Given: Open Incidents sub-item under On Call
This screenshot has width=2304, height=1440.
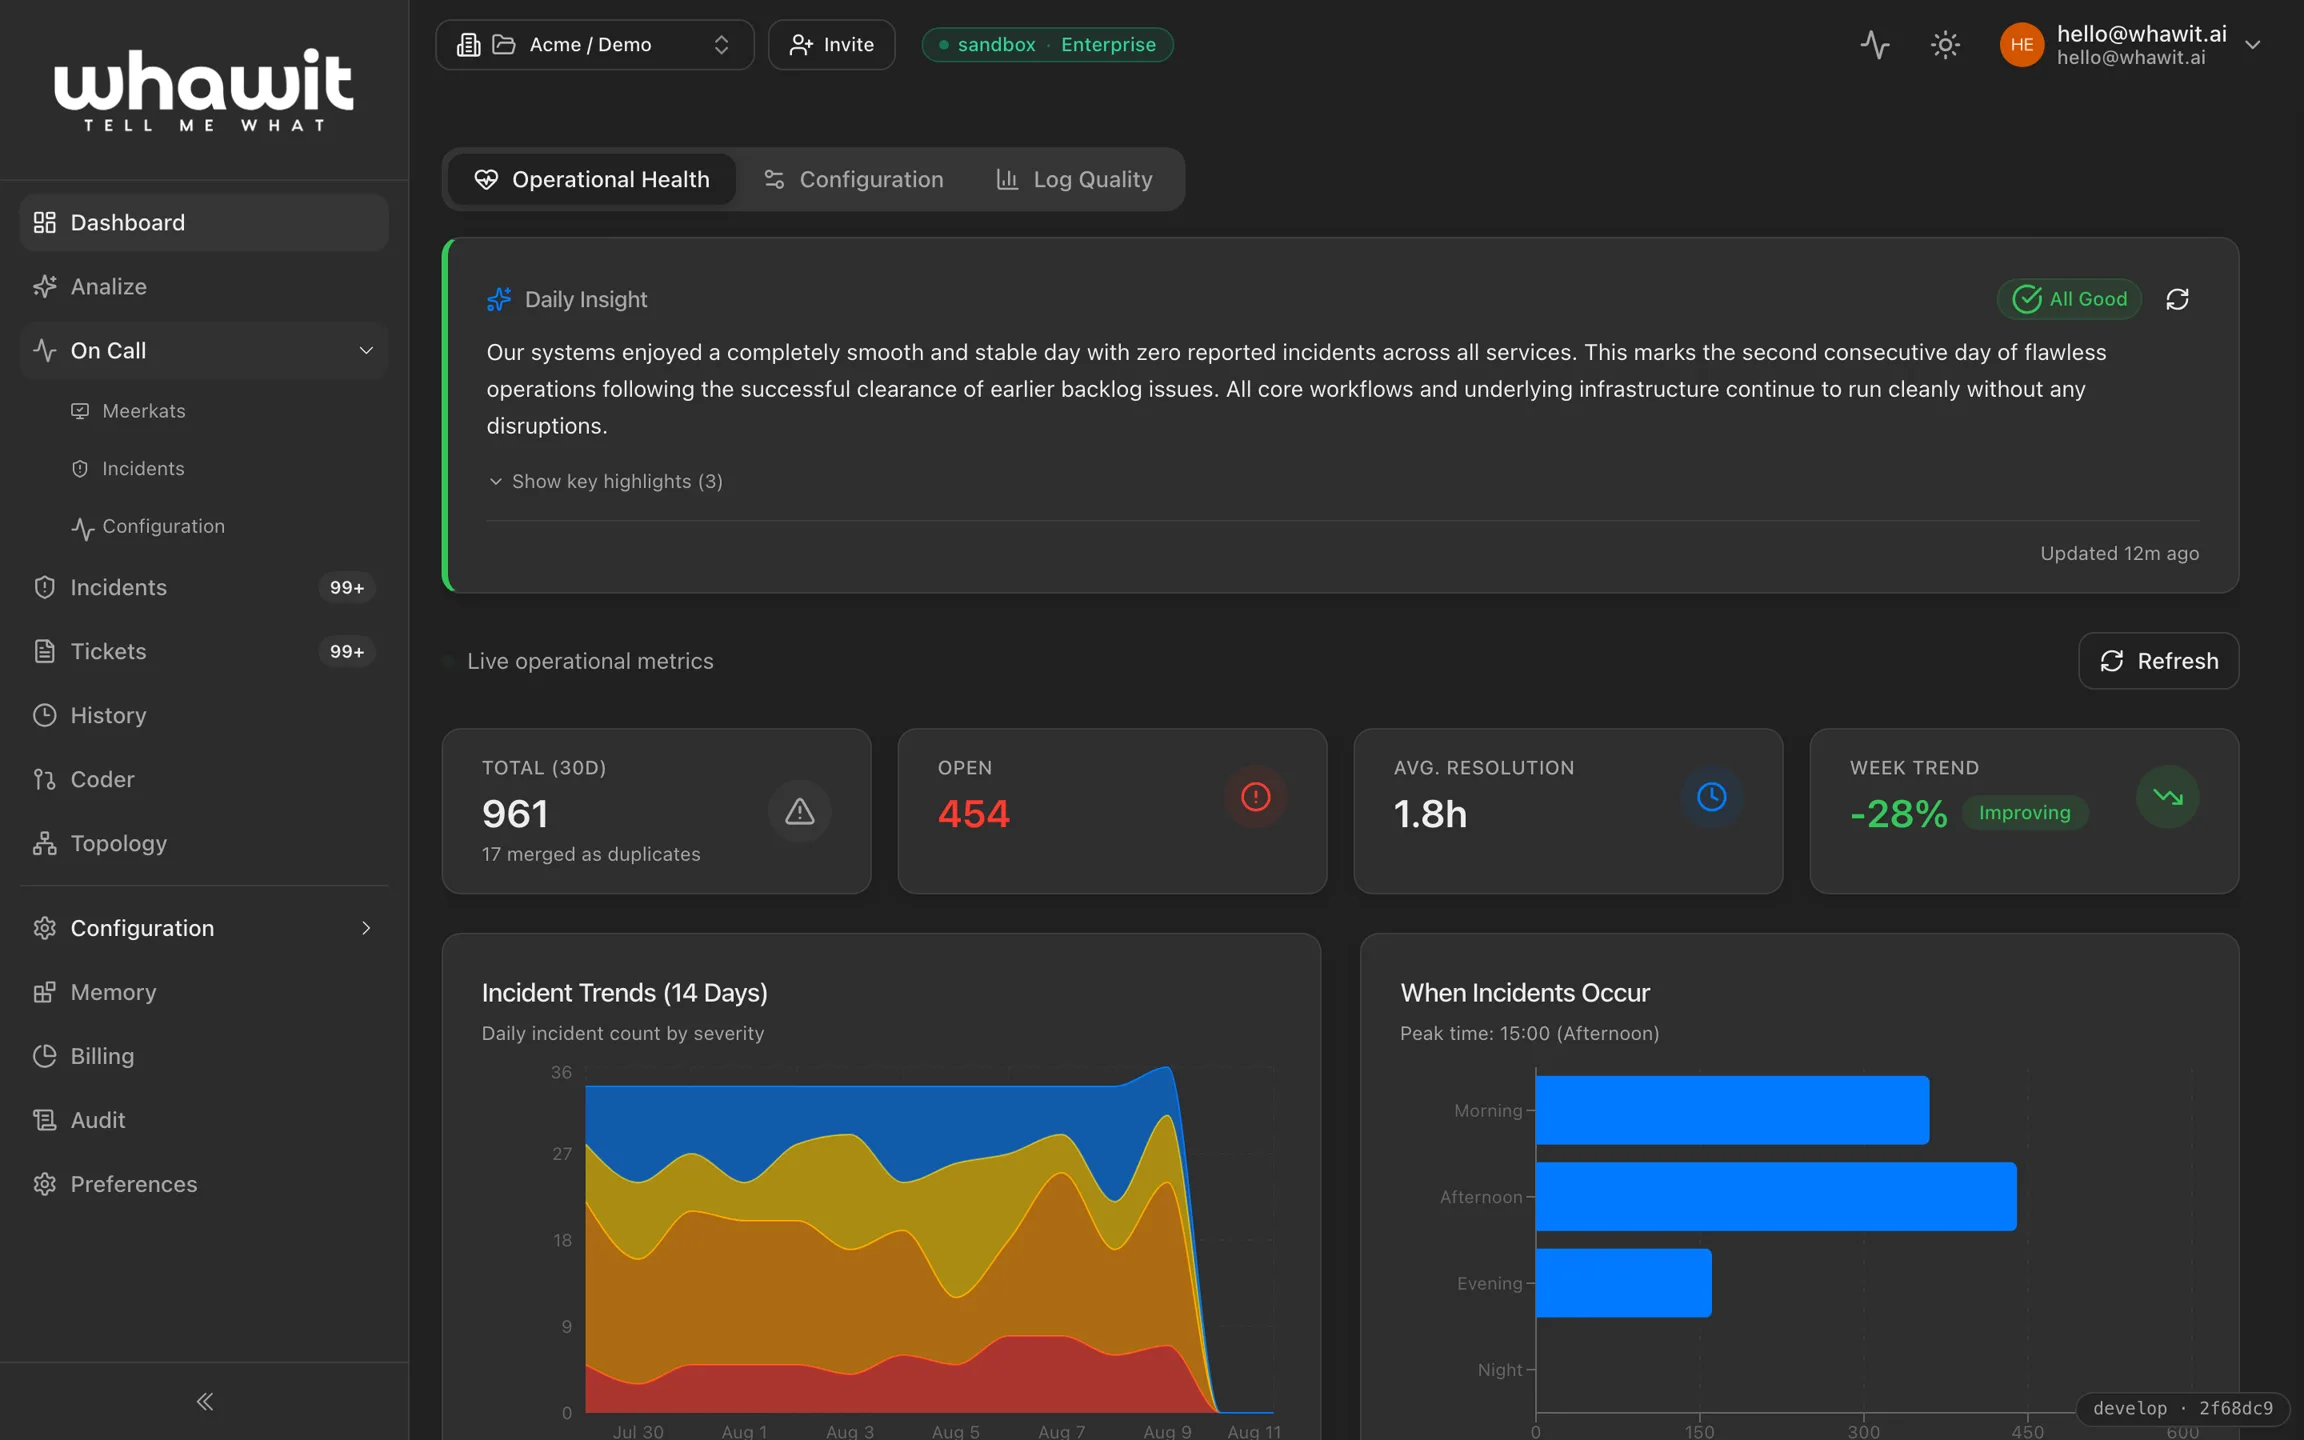Looking at the screenshot, I should 143,468.
